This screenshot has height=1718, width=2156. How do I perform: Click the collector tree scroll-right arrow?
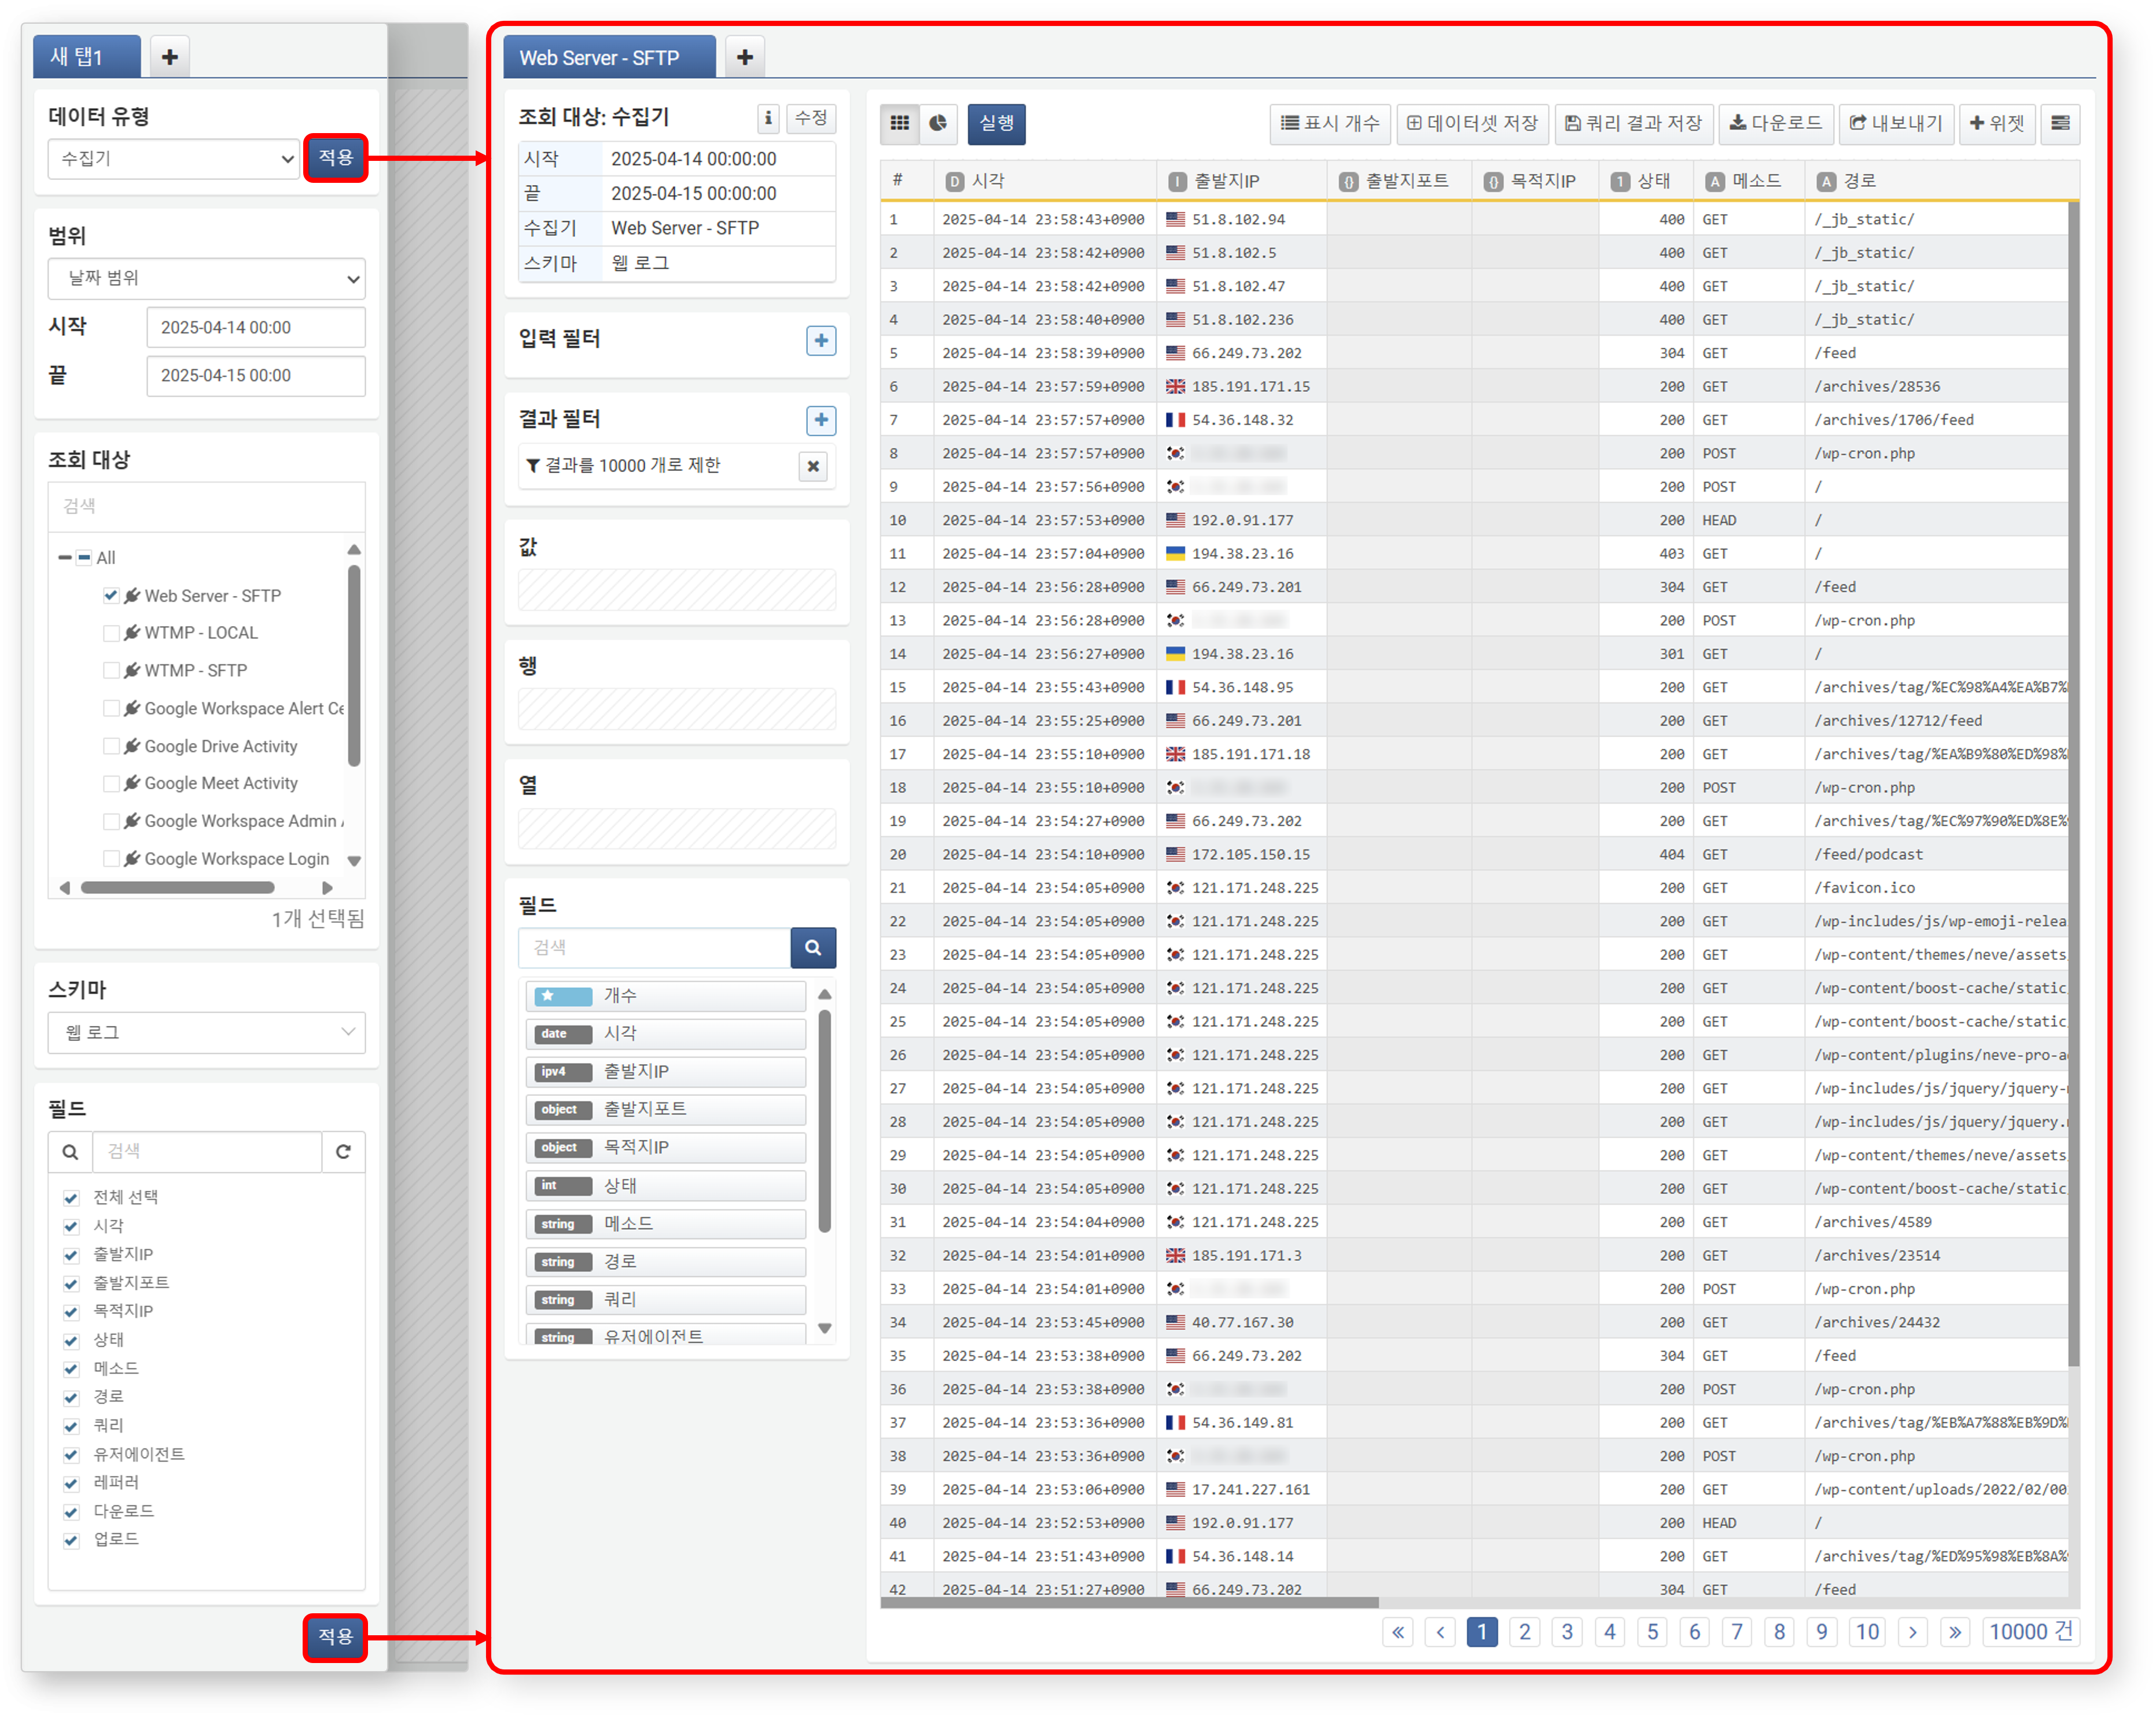click(327, 887)
